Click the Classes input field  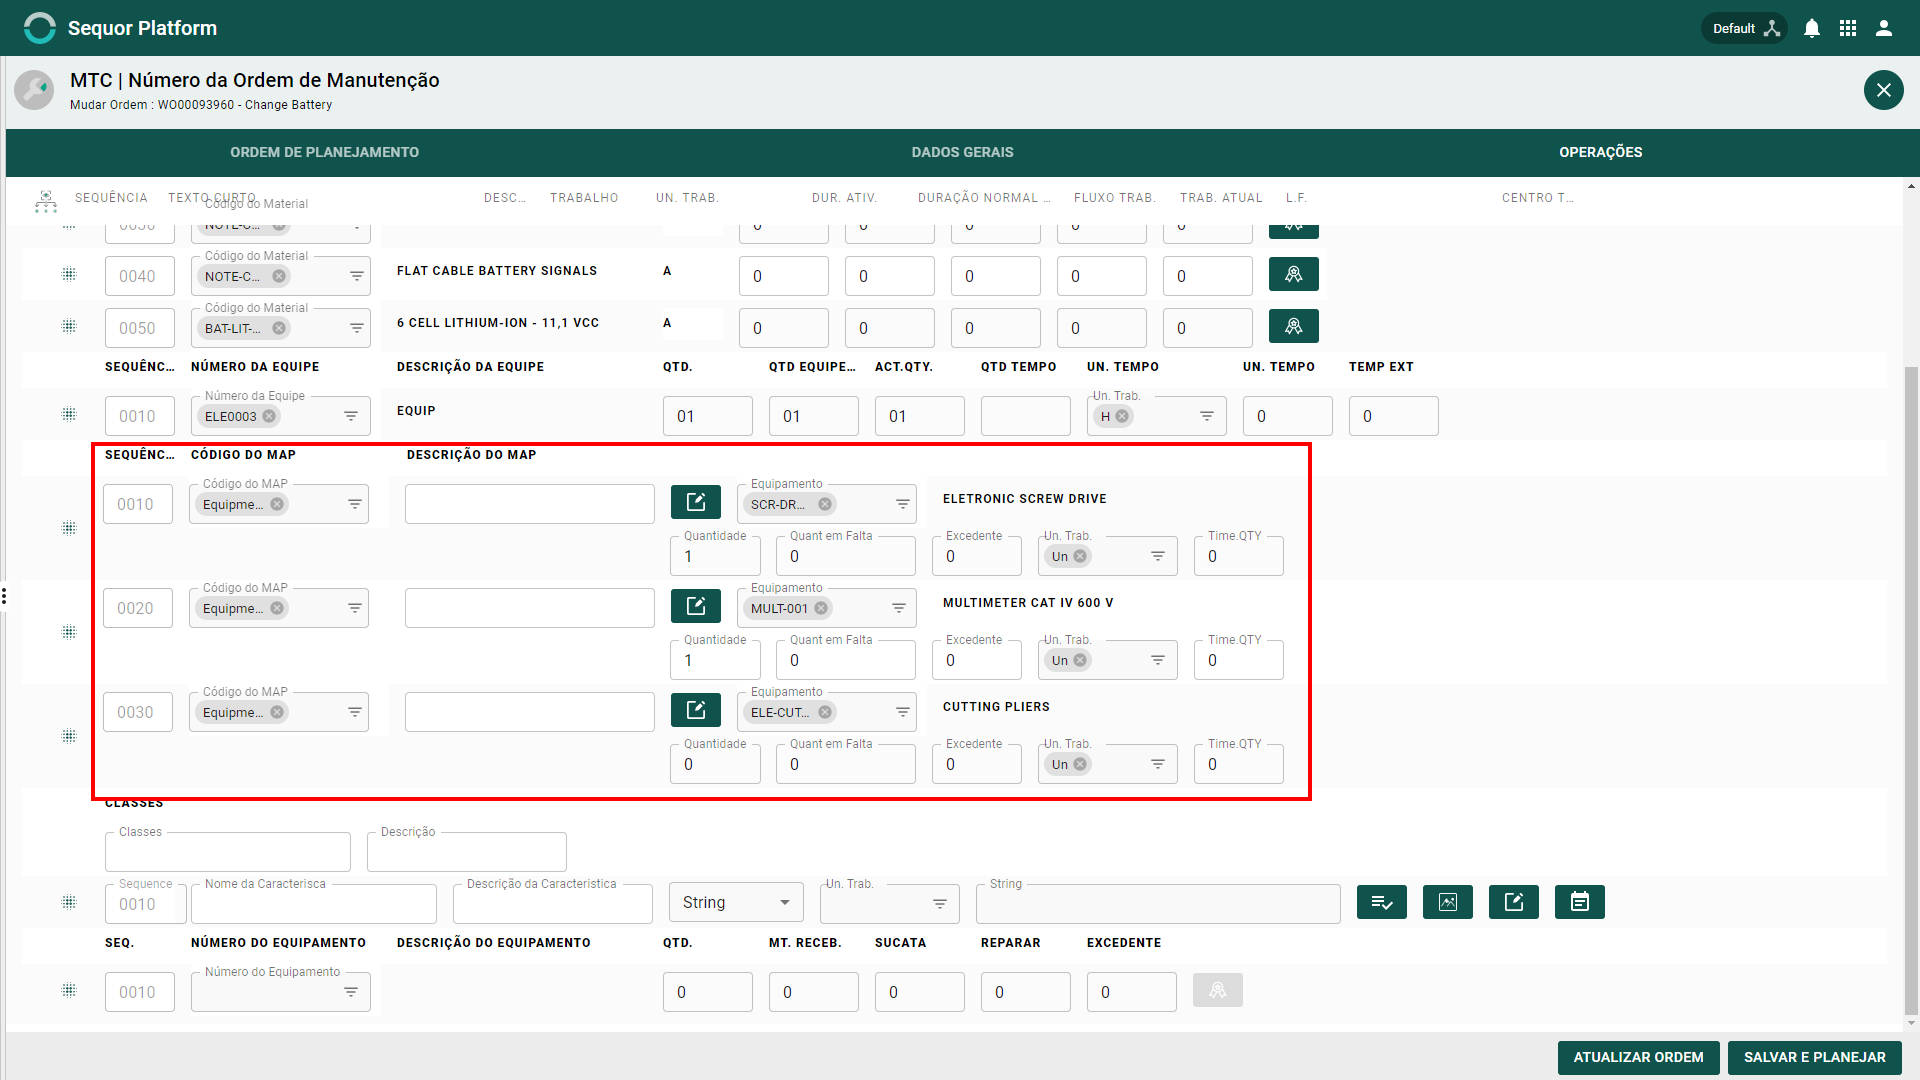(x=228, y=852)
